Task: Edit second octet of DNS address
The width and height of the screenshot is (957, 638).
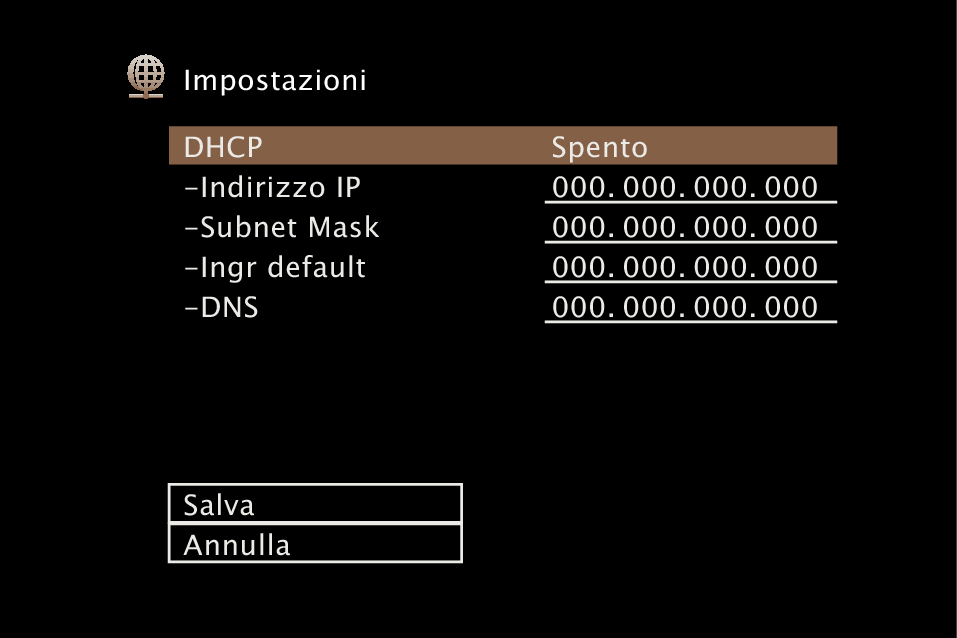Action: pyautogui.click(x=651, y=306)
